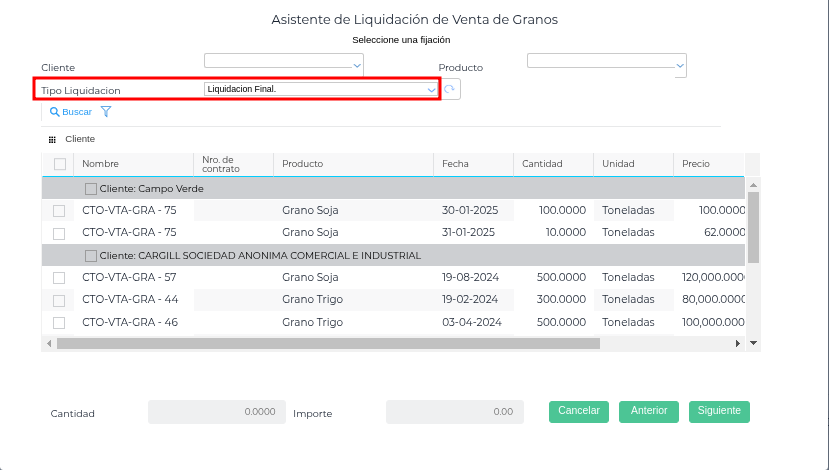Click the Buscar search icon

pos(55,112)
